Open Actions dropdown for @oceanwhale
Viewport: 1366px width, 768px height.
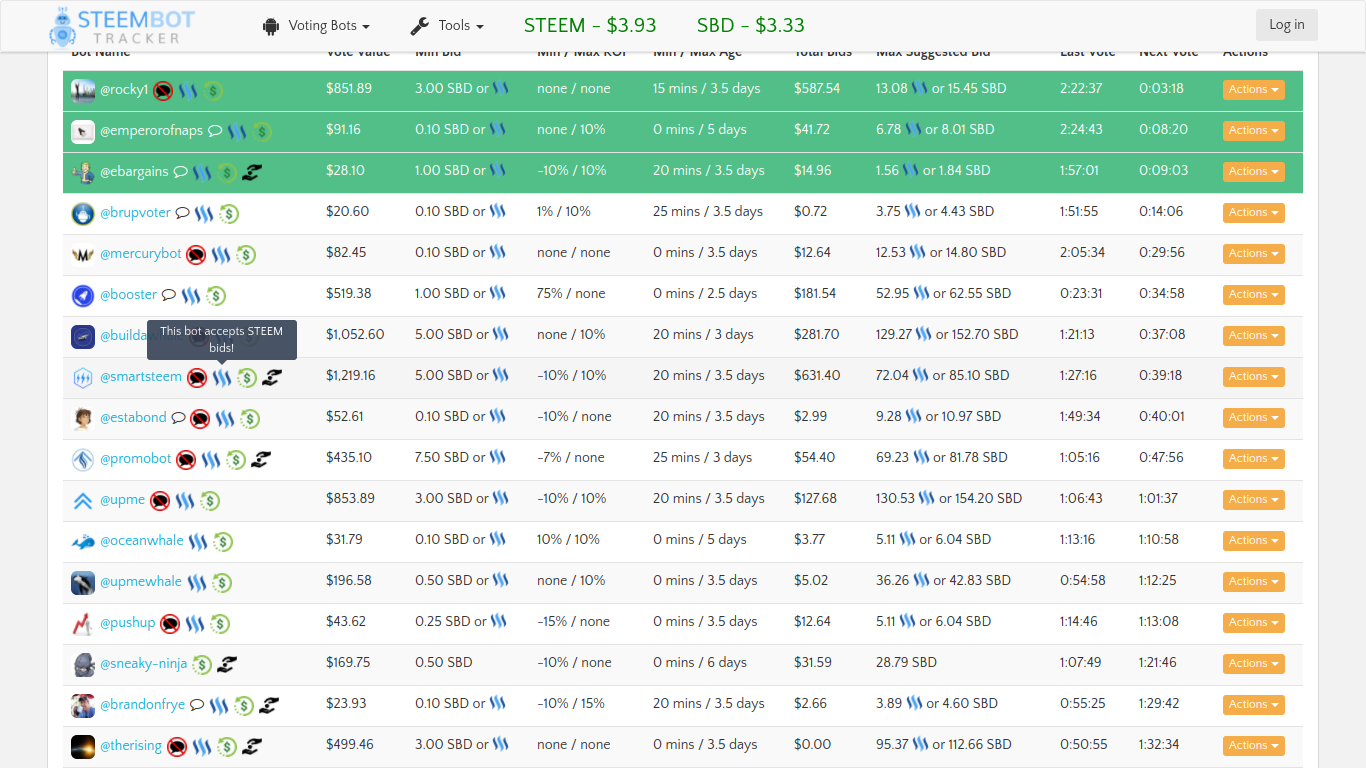(1254, 541)
